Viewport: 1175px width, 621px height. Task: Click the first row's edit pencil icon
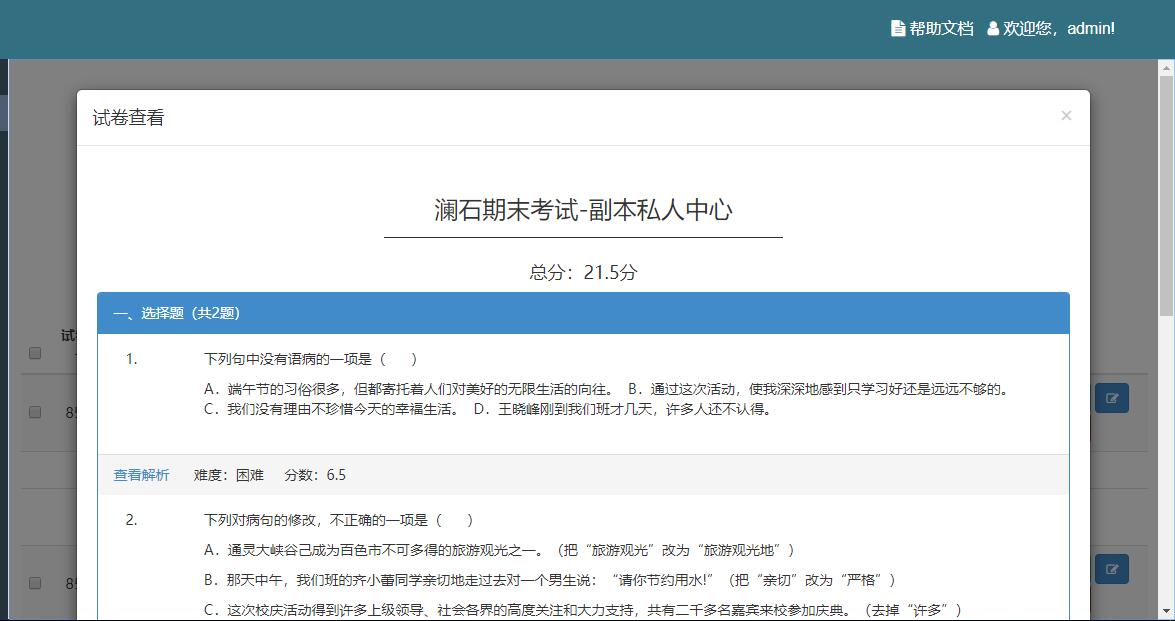click(x=1111, y=399)
